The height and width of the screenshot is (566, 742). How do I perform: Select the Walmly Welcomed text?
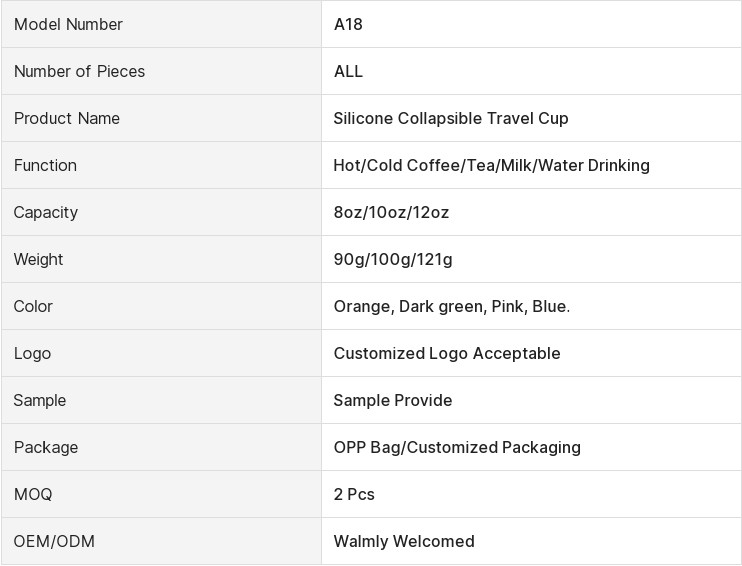404,541
